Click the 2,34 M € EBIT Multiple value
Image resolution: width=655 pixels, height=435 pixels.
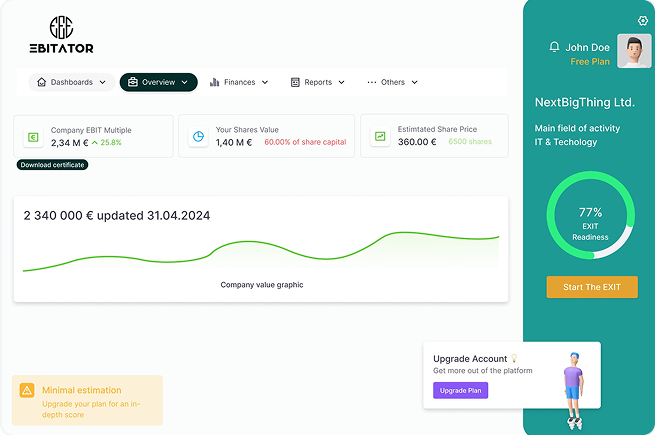click(69, 143)
